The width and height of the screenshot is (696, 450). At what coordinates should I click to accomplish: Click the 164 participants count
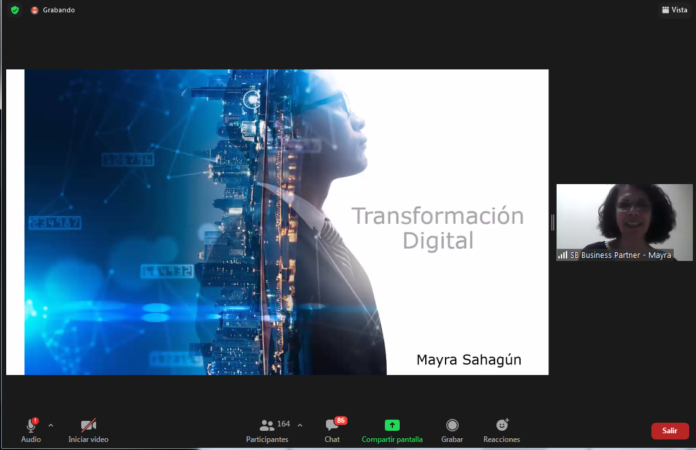[x=284, y=424]
